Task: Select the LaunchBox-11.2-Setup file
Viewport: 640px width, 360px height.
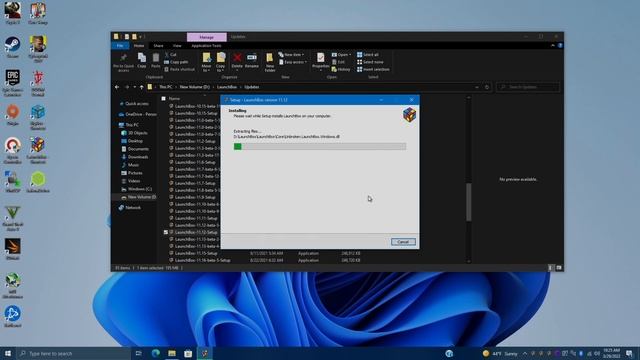Action: click(x=195, y=141)
